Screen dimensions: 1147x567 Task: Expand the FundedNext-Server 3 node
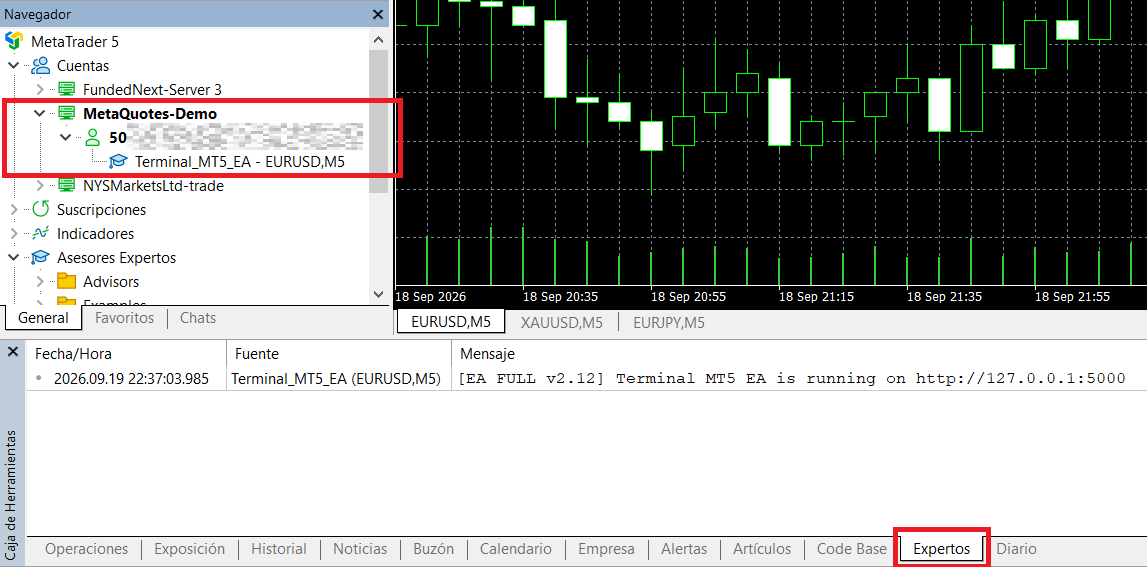pyautogui.click(x=40, y=89)
